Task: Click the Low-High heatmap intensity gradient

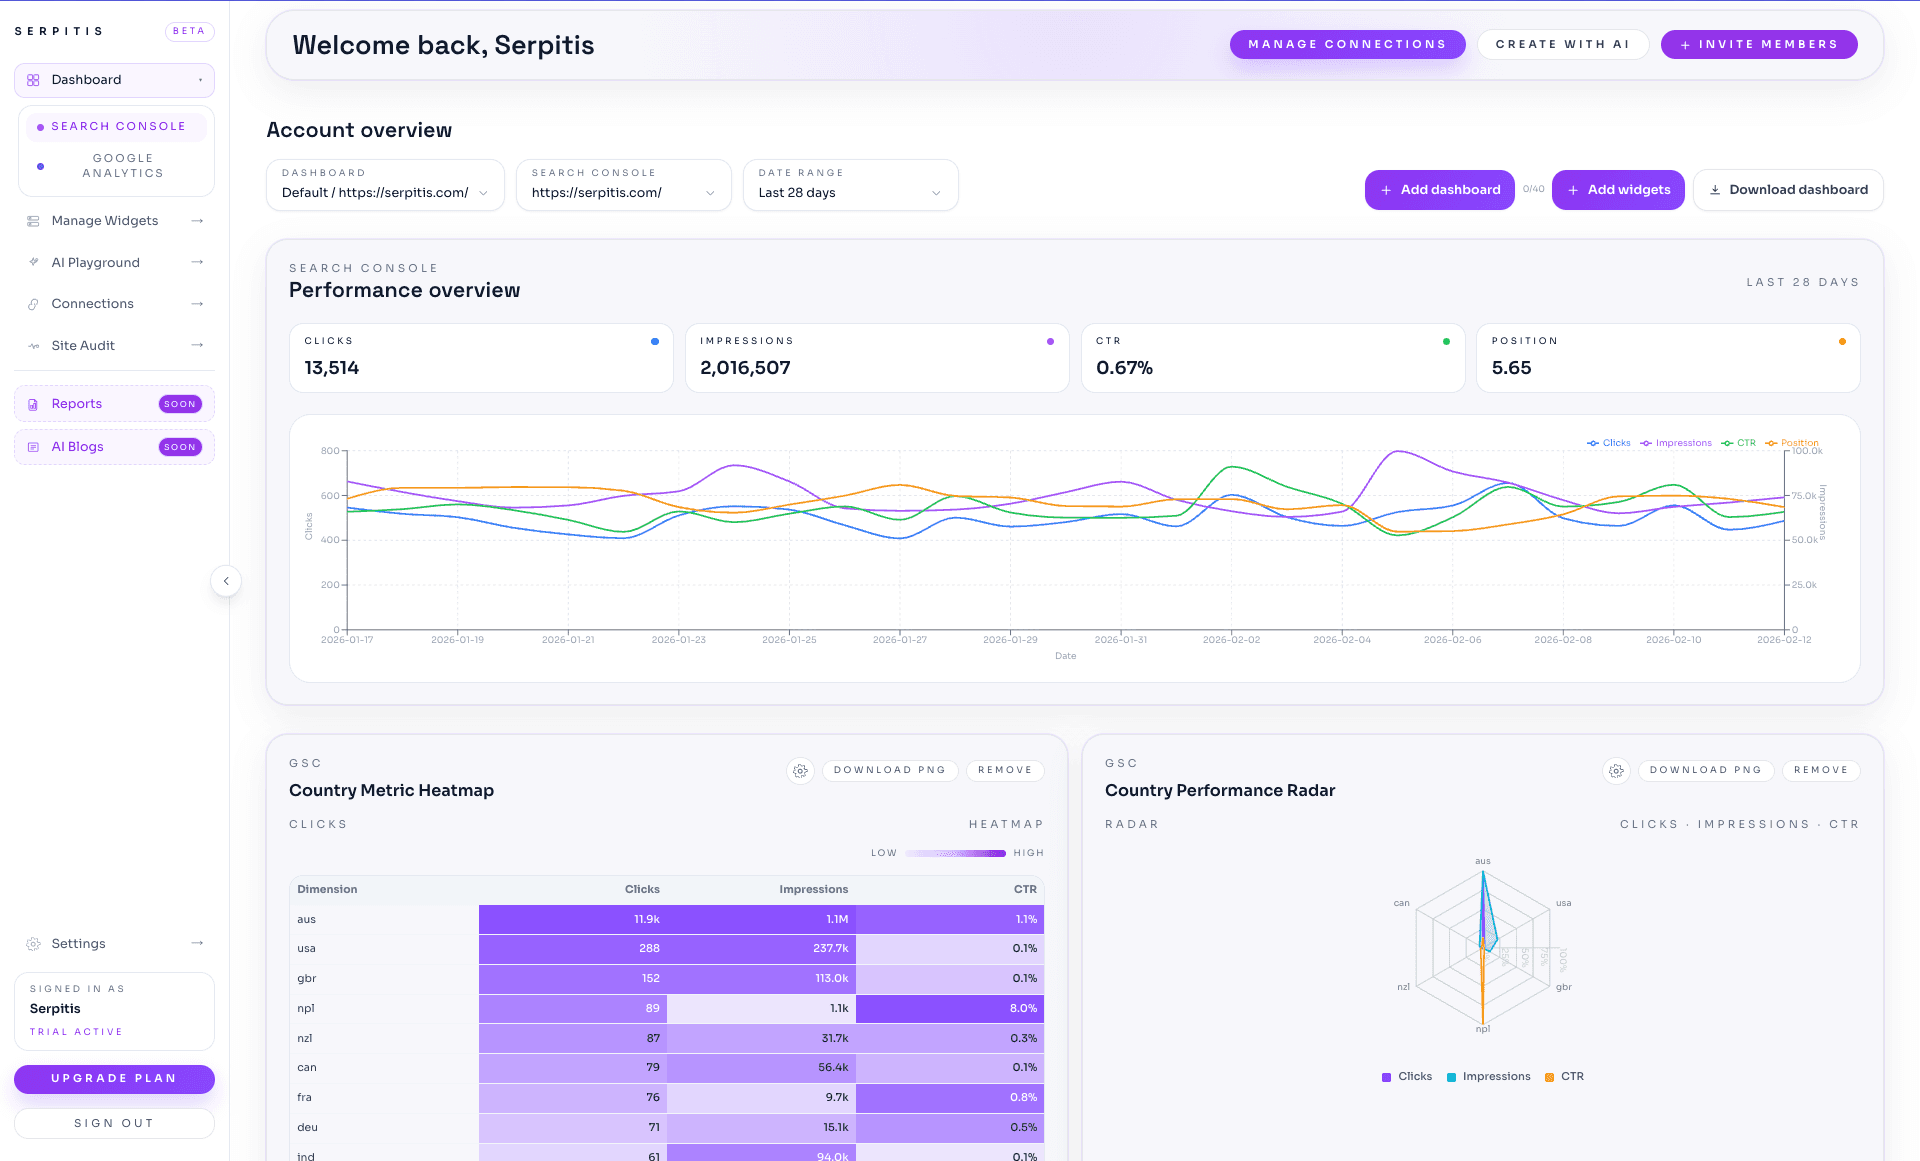Action: (x=955, y=853)
